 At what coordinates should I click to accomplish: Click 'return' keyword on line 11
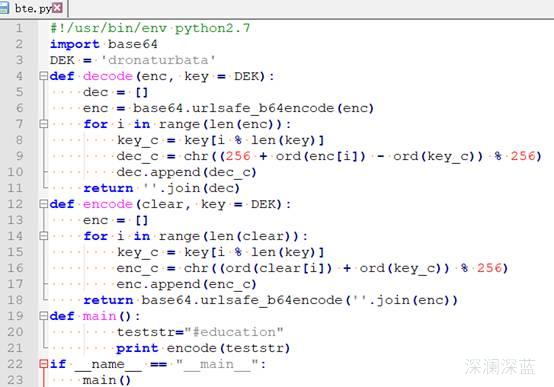coord(108,188)
